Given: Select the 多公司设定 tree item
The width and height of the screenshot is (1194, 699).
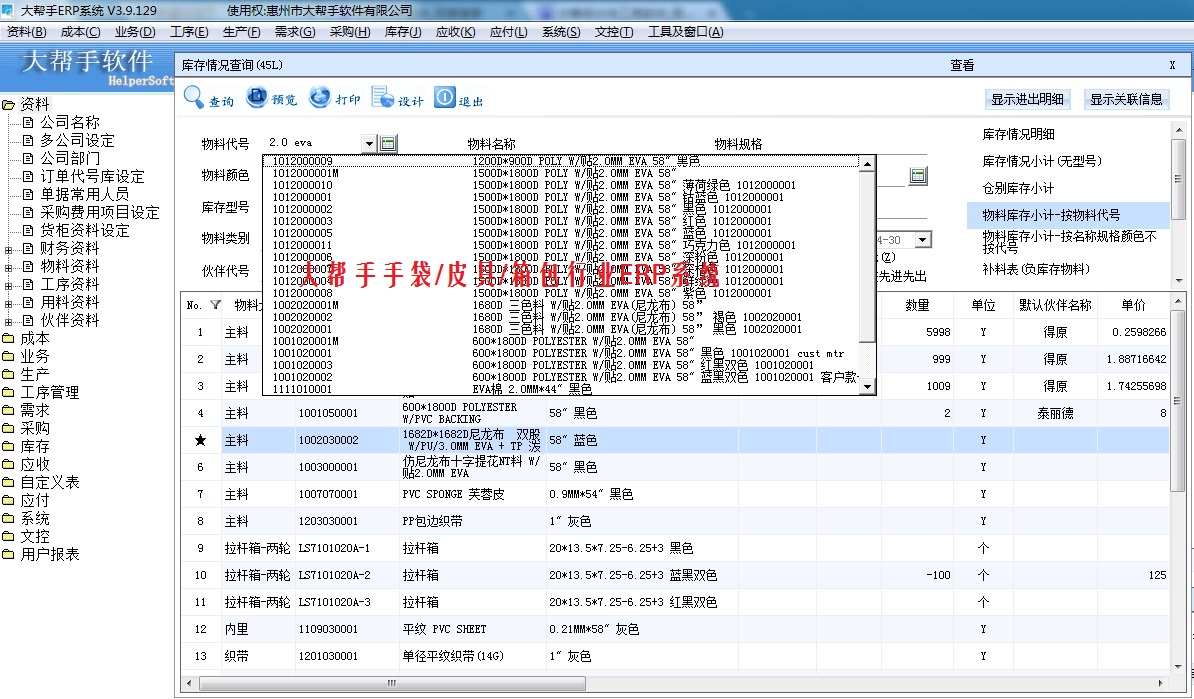Looking at the screenshot, I should pos(77,140).
